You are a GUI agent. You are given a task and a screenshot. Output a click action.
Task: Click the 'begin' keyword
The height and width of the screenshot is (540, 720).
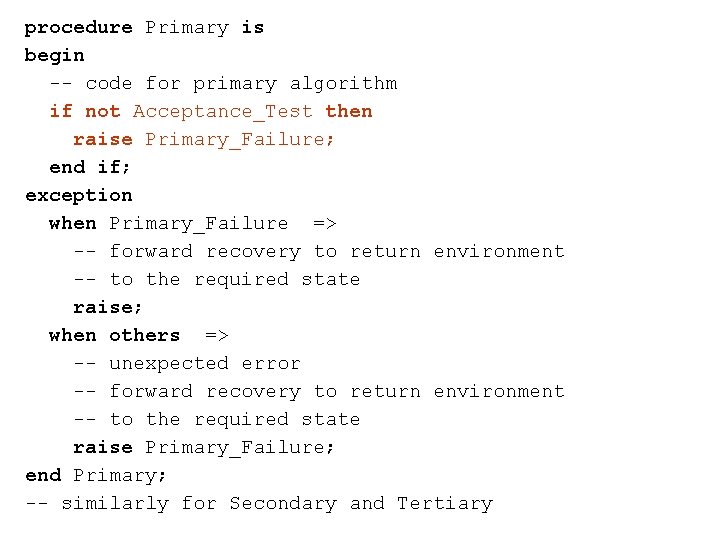click(x=54, y=55)
